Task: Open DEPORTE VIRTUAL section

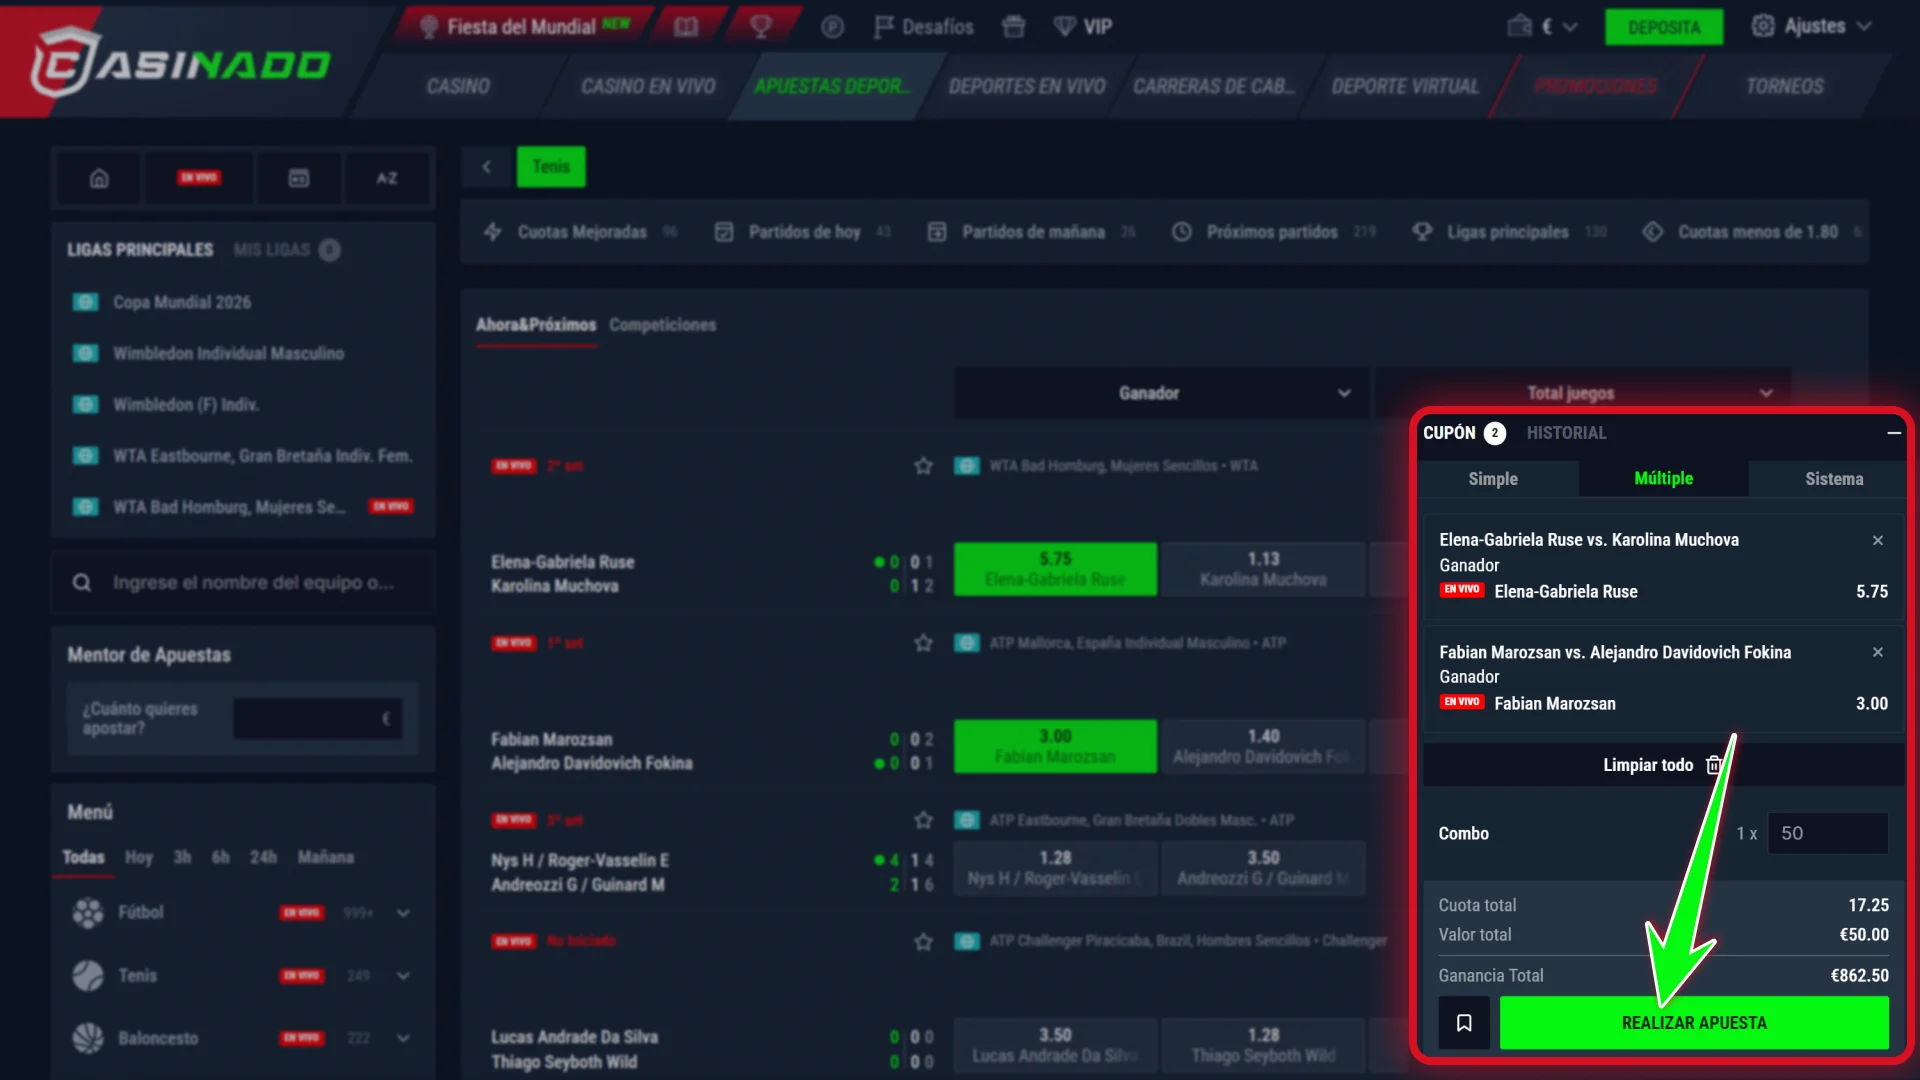Action: pos(1405,86)
